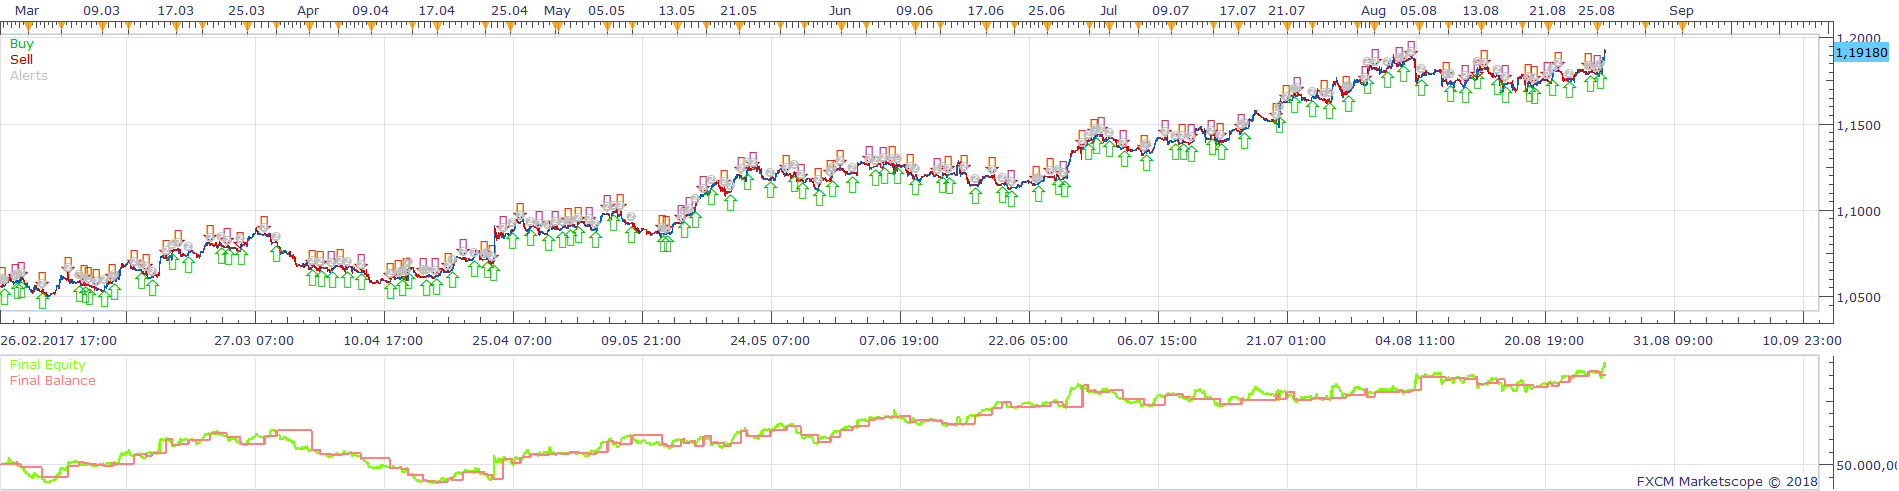Select the Final Balance legend label

(x=53, y=381)
